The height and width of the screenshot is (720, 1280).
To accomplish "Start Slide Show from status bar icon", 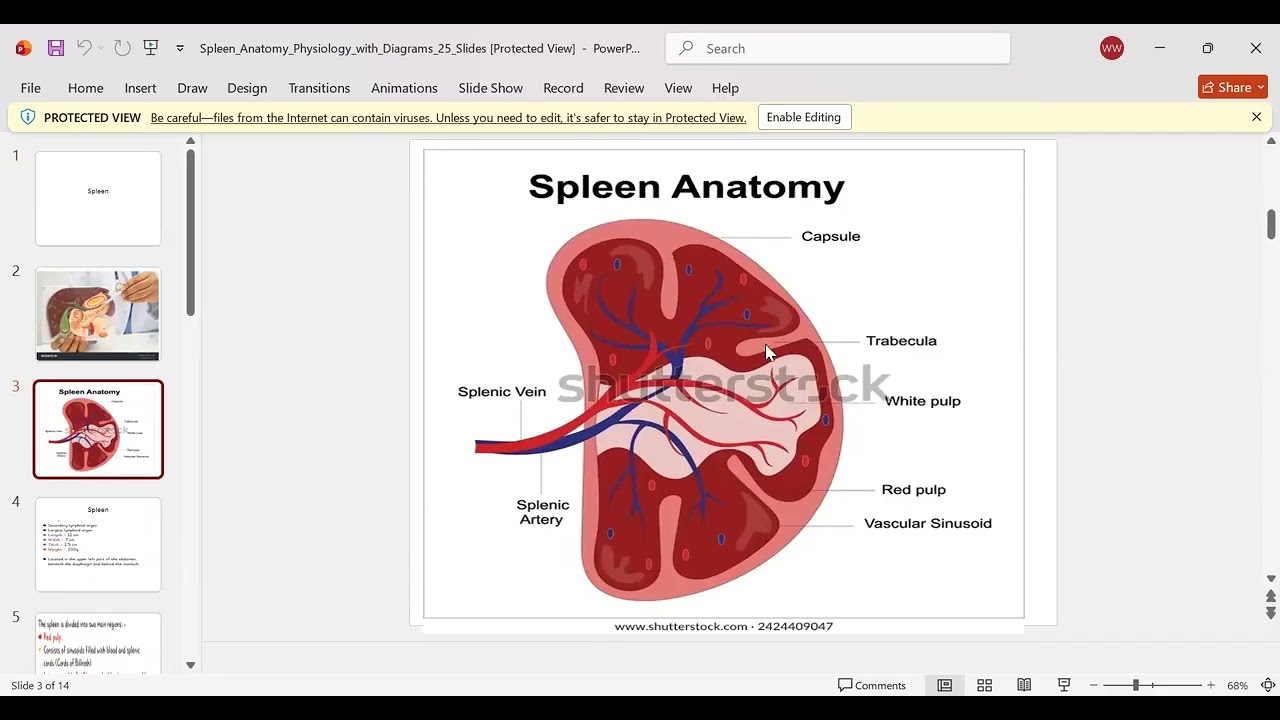I will pos(1064,685).
